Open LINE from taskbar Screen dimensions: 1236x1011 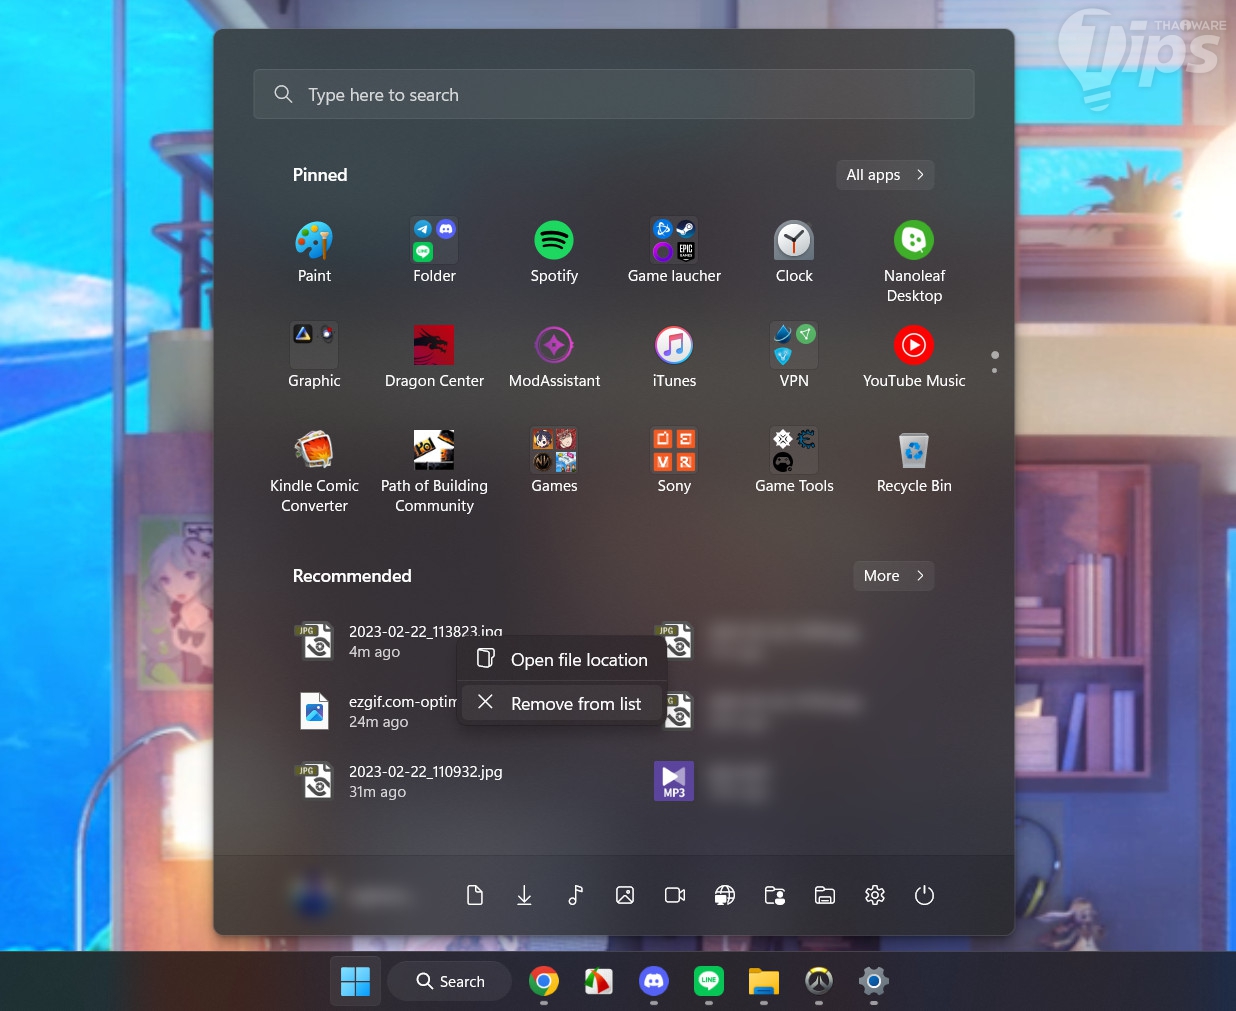click(x=709, y=981)
